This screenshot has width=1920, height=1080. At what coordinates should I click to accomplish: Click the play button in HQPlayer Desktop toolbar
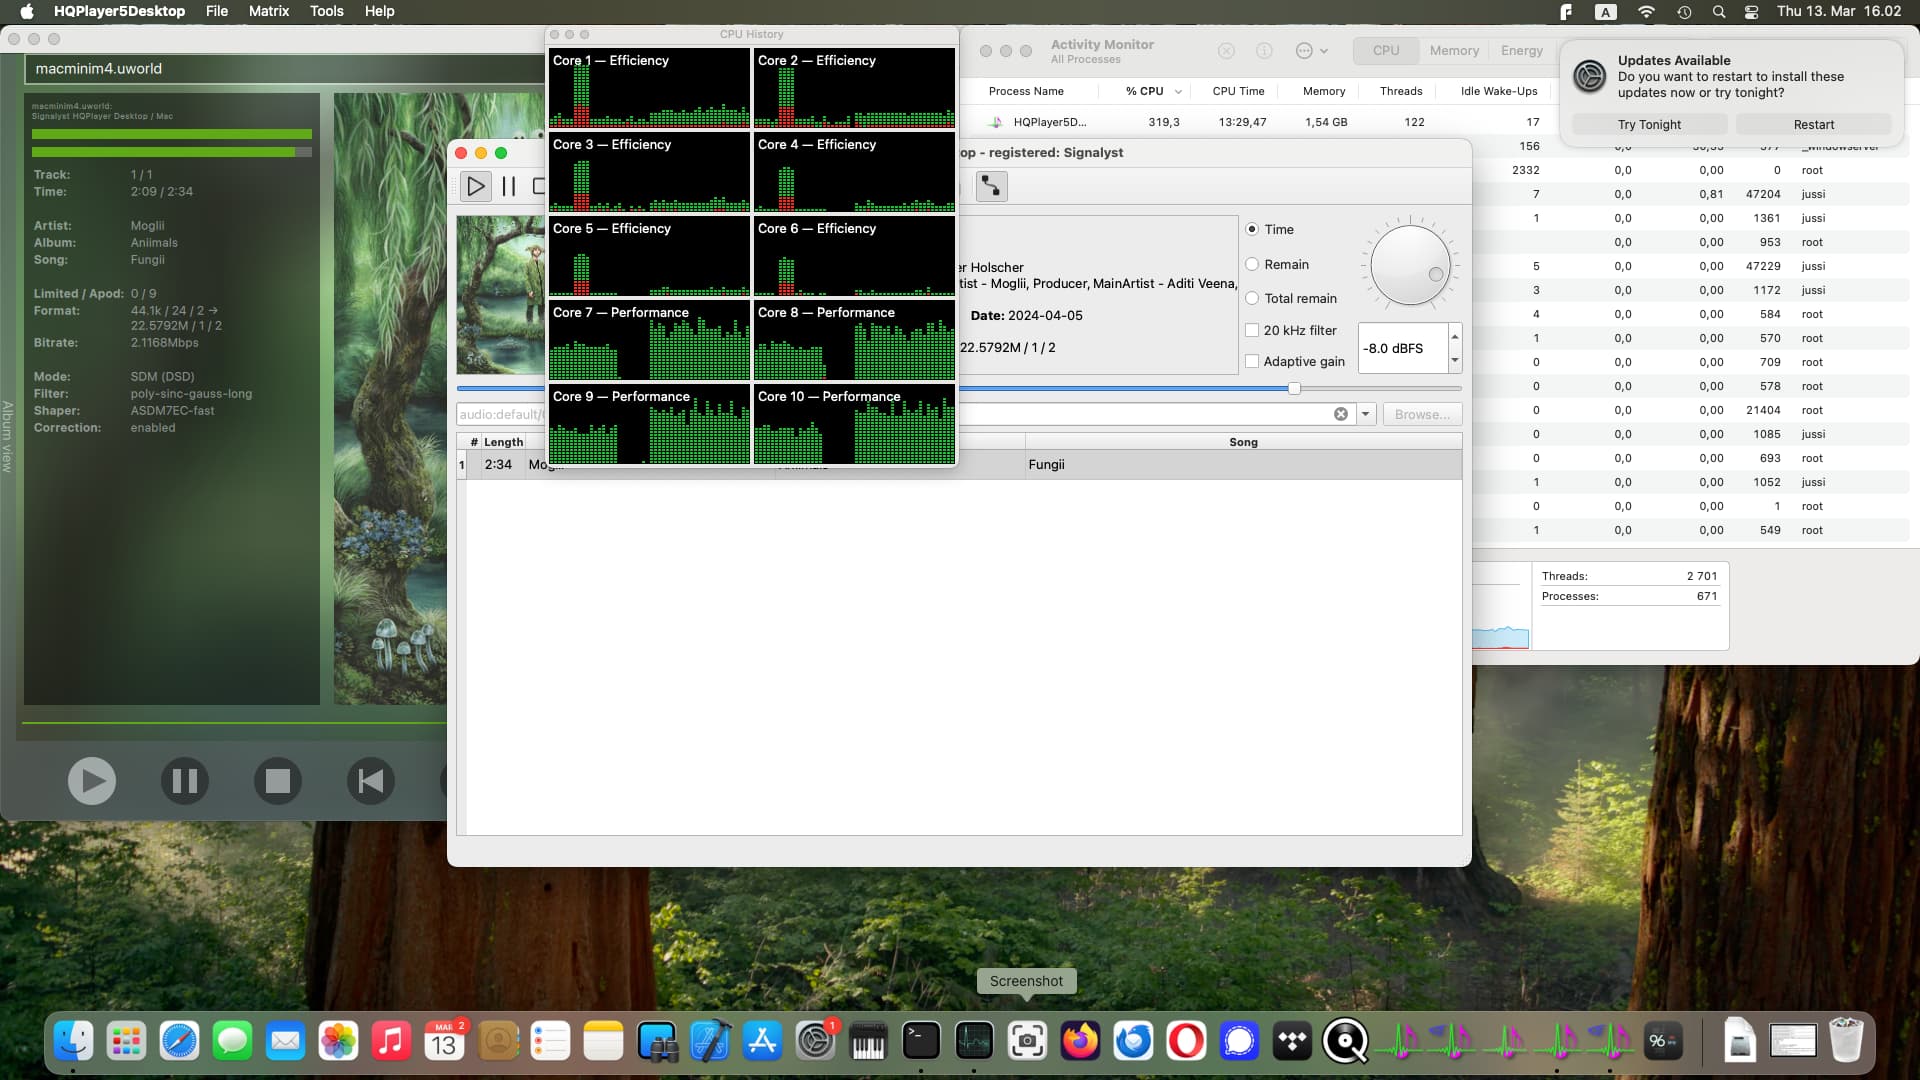click(476, 186)
